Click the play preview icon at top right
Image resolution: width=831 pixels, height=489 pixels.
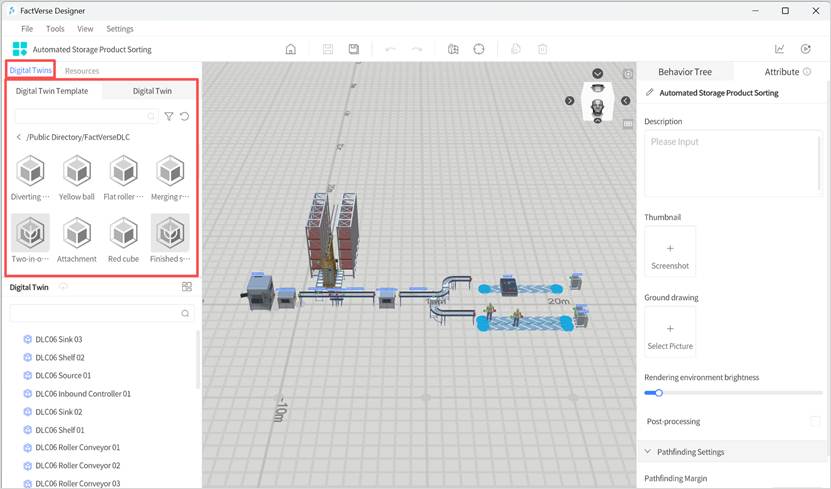806,49
